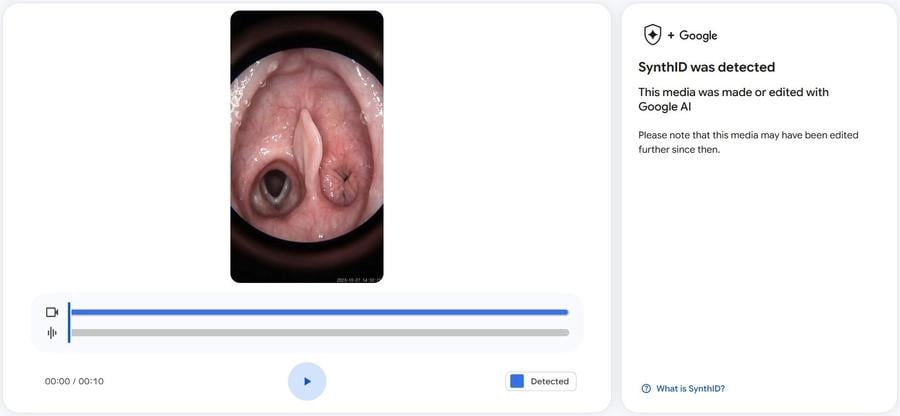Viewport: 900px width, 416px height.
Task: Click the Google logo text
Action: coord(698,36)
